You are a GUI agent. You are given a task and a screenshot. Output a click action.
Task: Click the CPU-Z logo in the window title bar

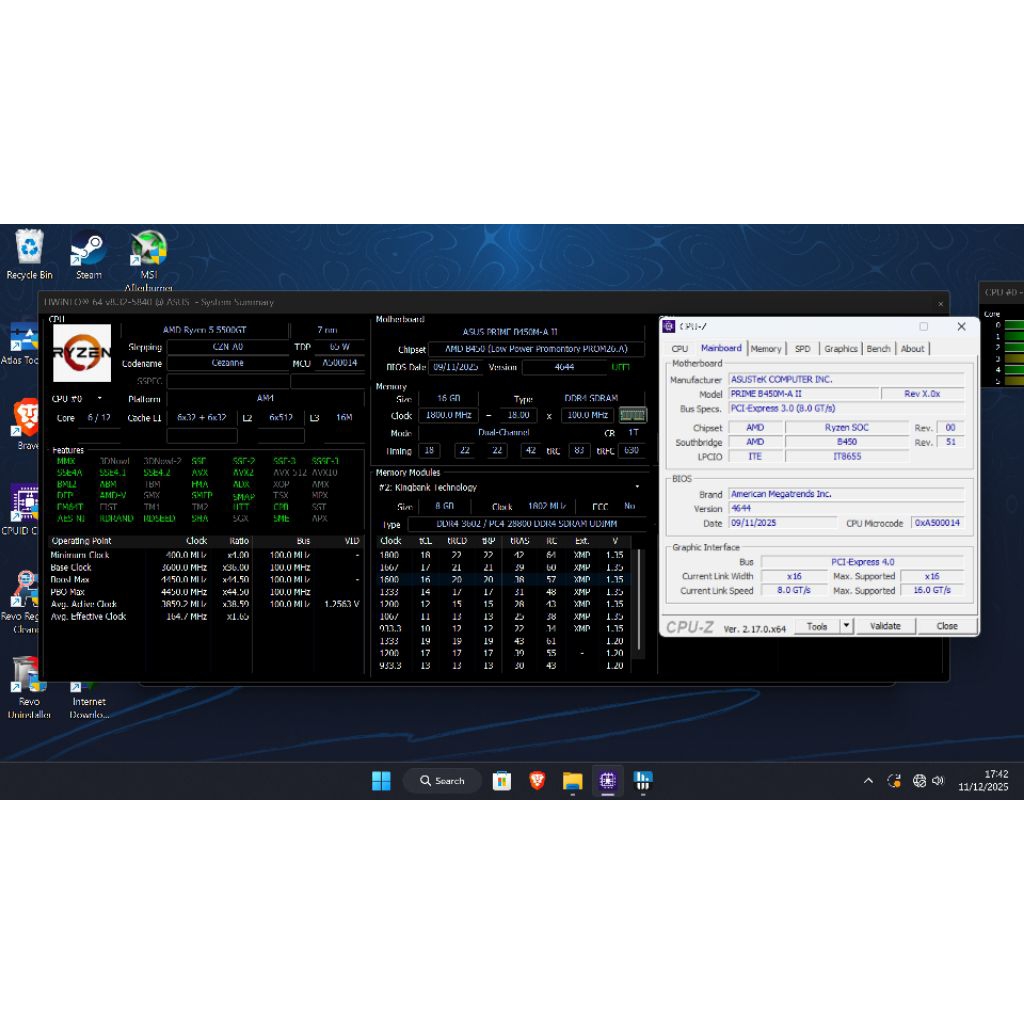coord(669,327)
